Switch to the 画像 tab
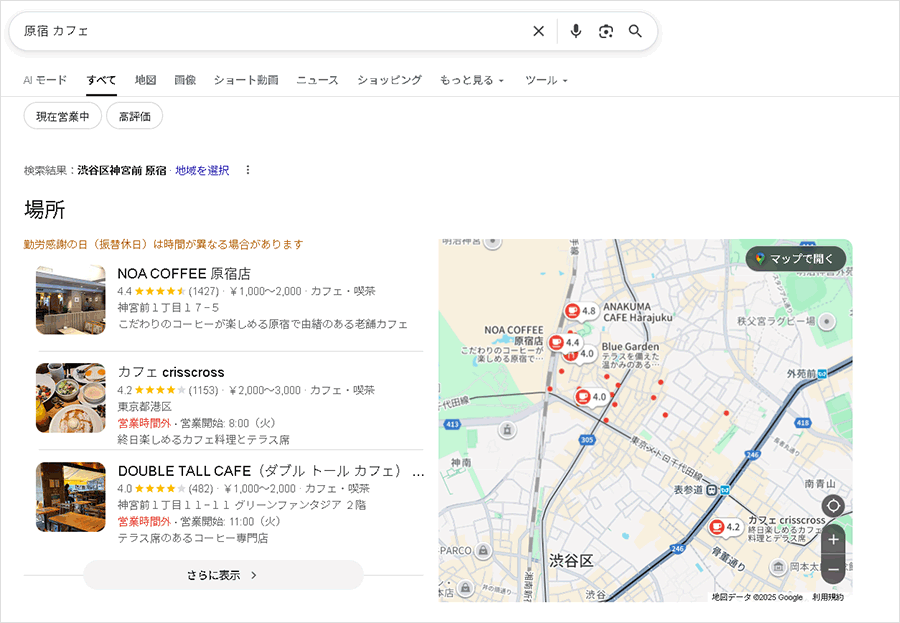Viewport: 900px width, 623px height. [185, 80]
